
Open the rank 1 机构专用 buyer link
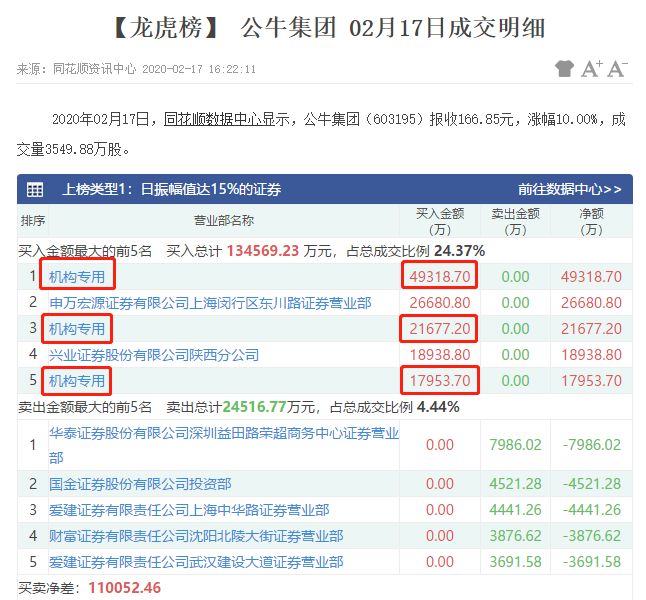(x=77, y=277)
